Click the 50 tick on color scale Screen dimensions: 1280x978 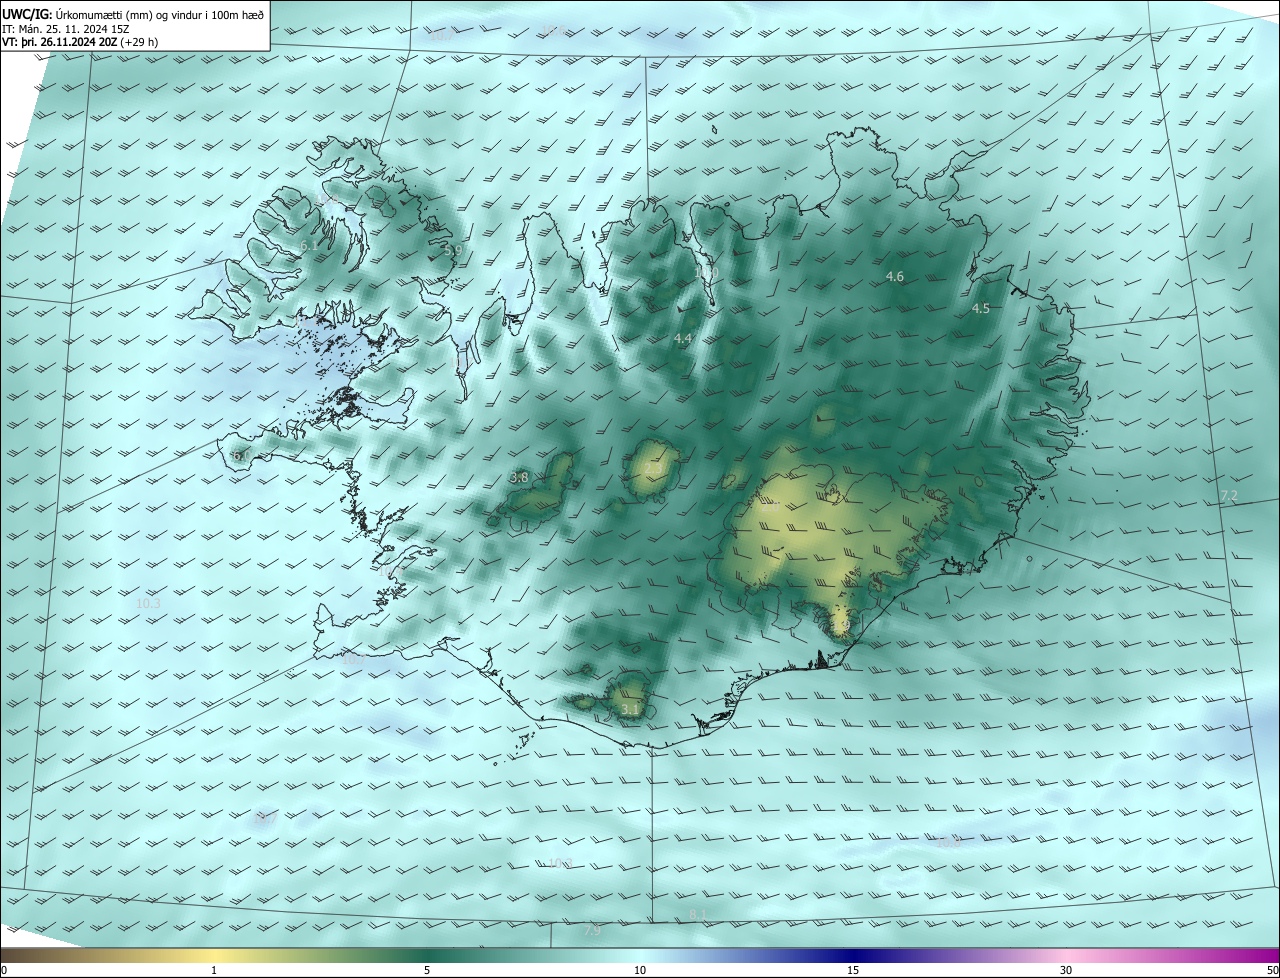[x=1272, y=970]
